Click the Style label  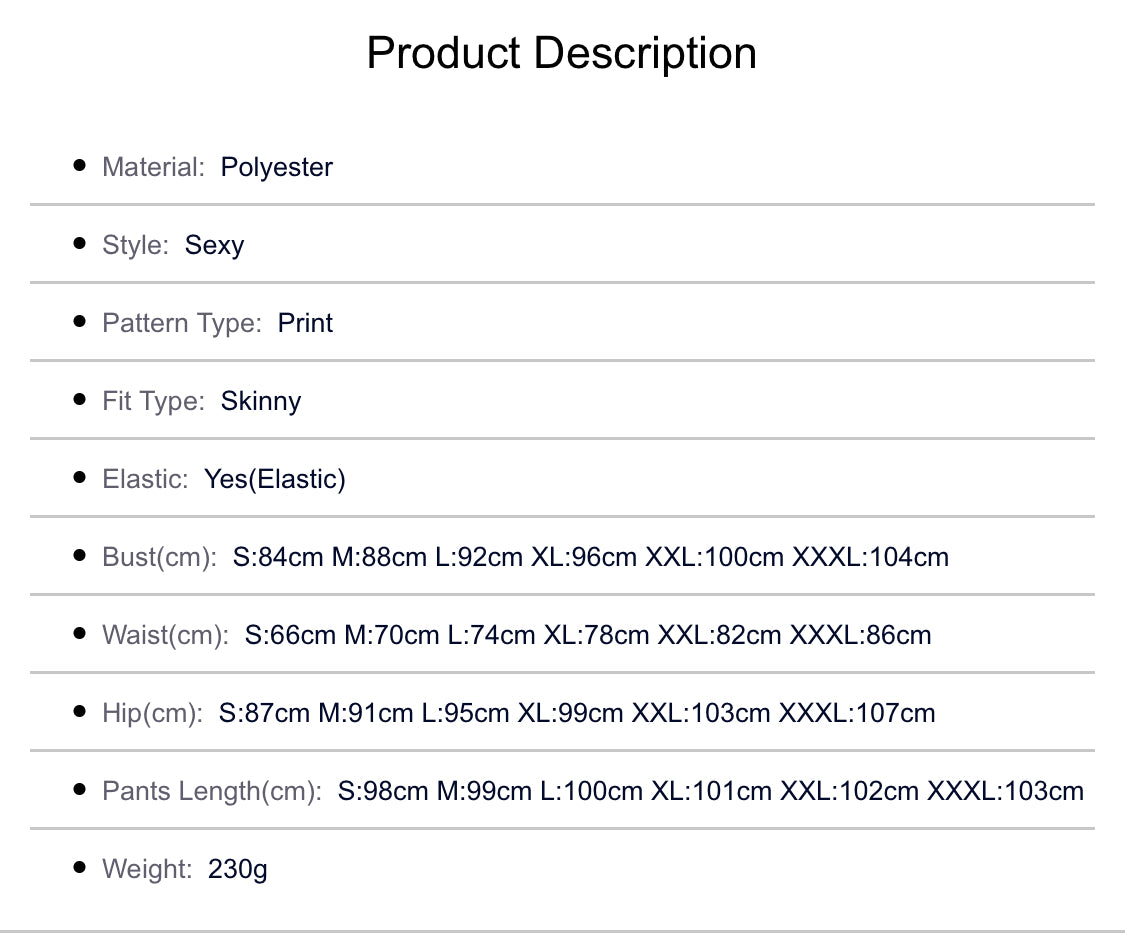(x=135, y=245)
